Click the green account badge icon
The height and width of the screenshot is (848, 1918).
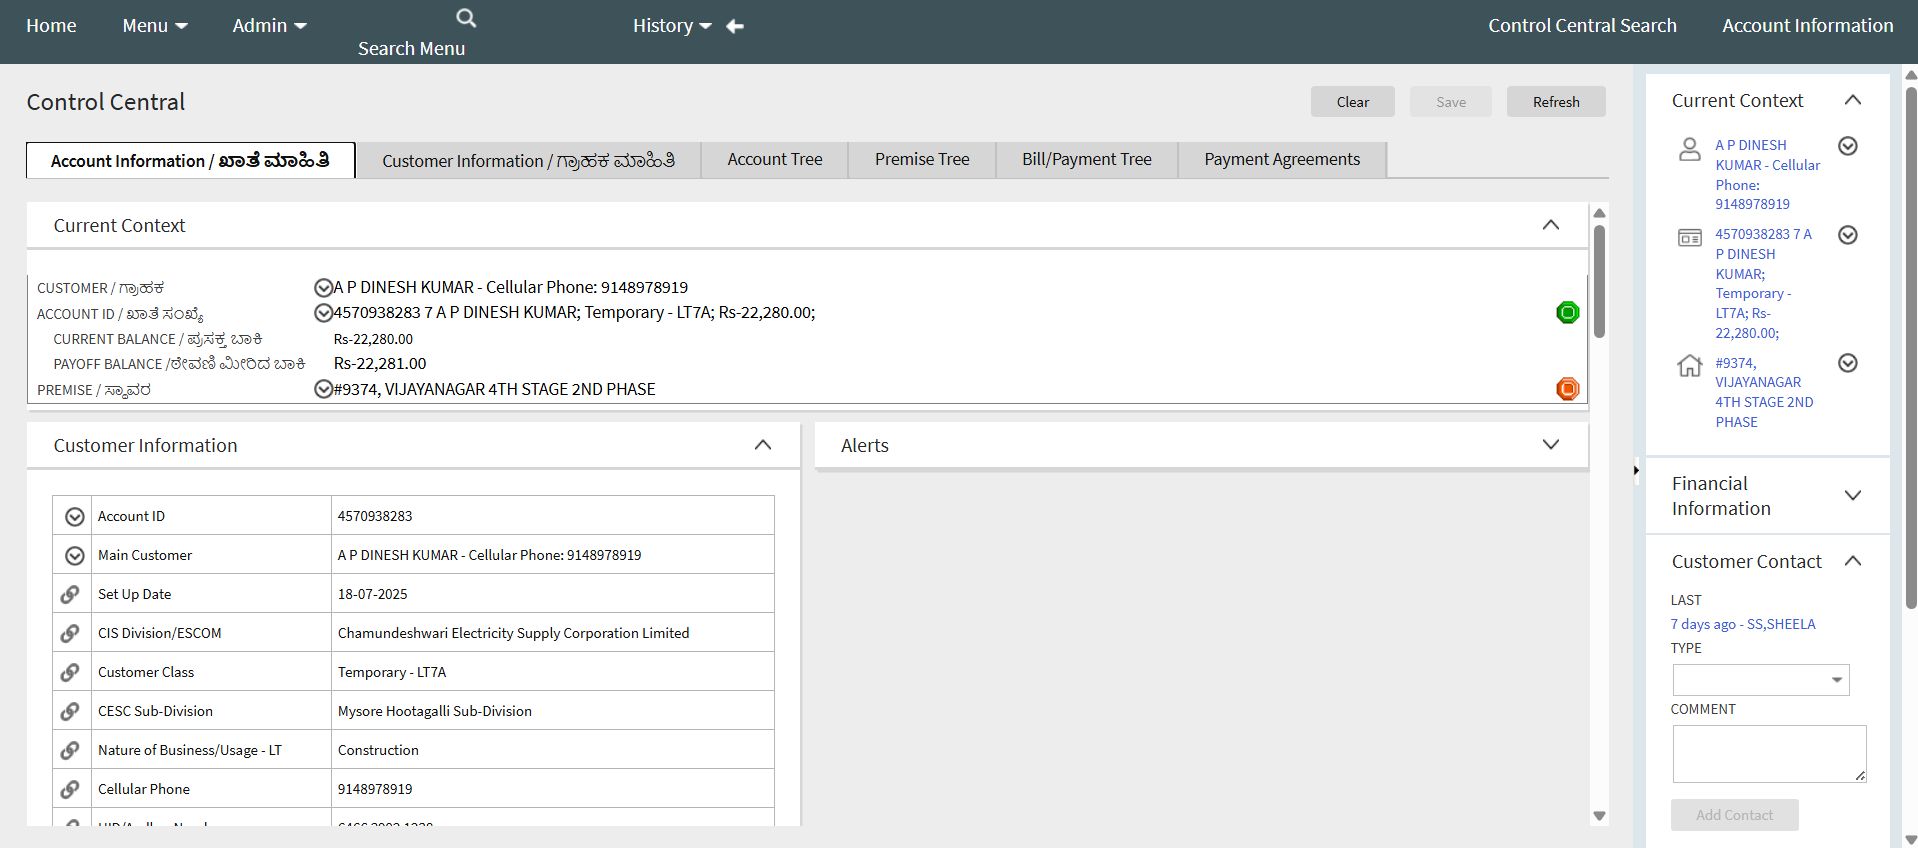[1567, 313]
